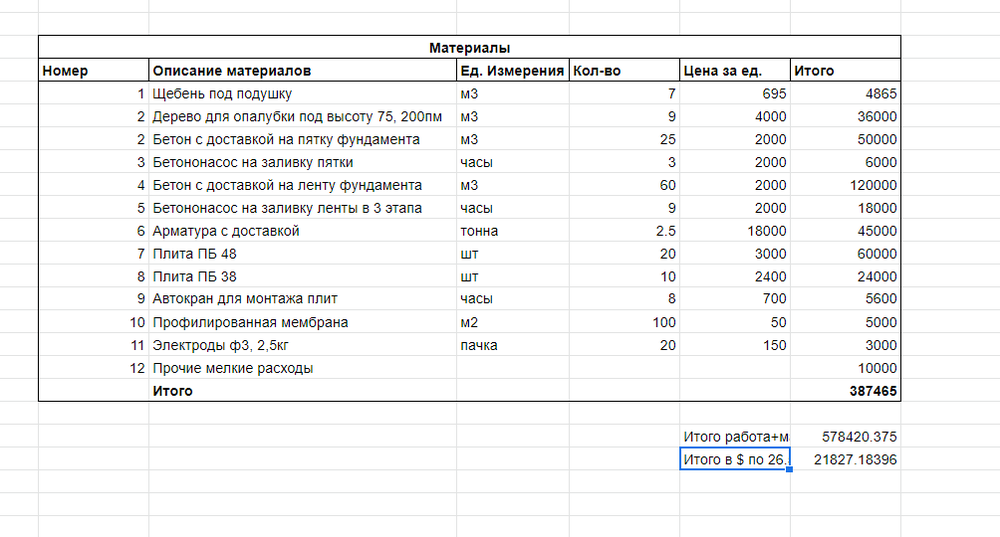Select the total cell 50000
The image size is (1000, 537).
[846, 139]
